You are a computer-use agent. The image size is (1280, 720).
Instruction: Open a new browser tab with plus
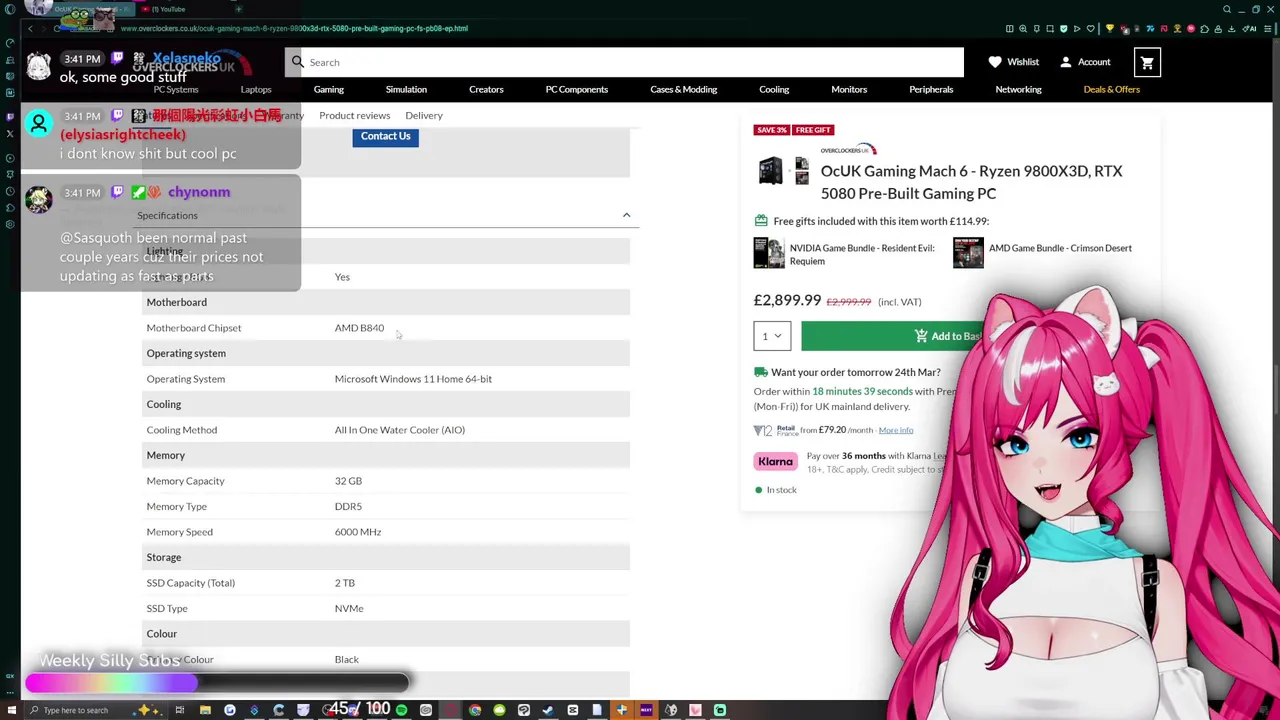(238, 9)
